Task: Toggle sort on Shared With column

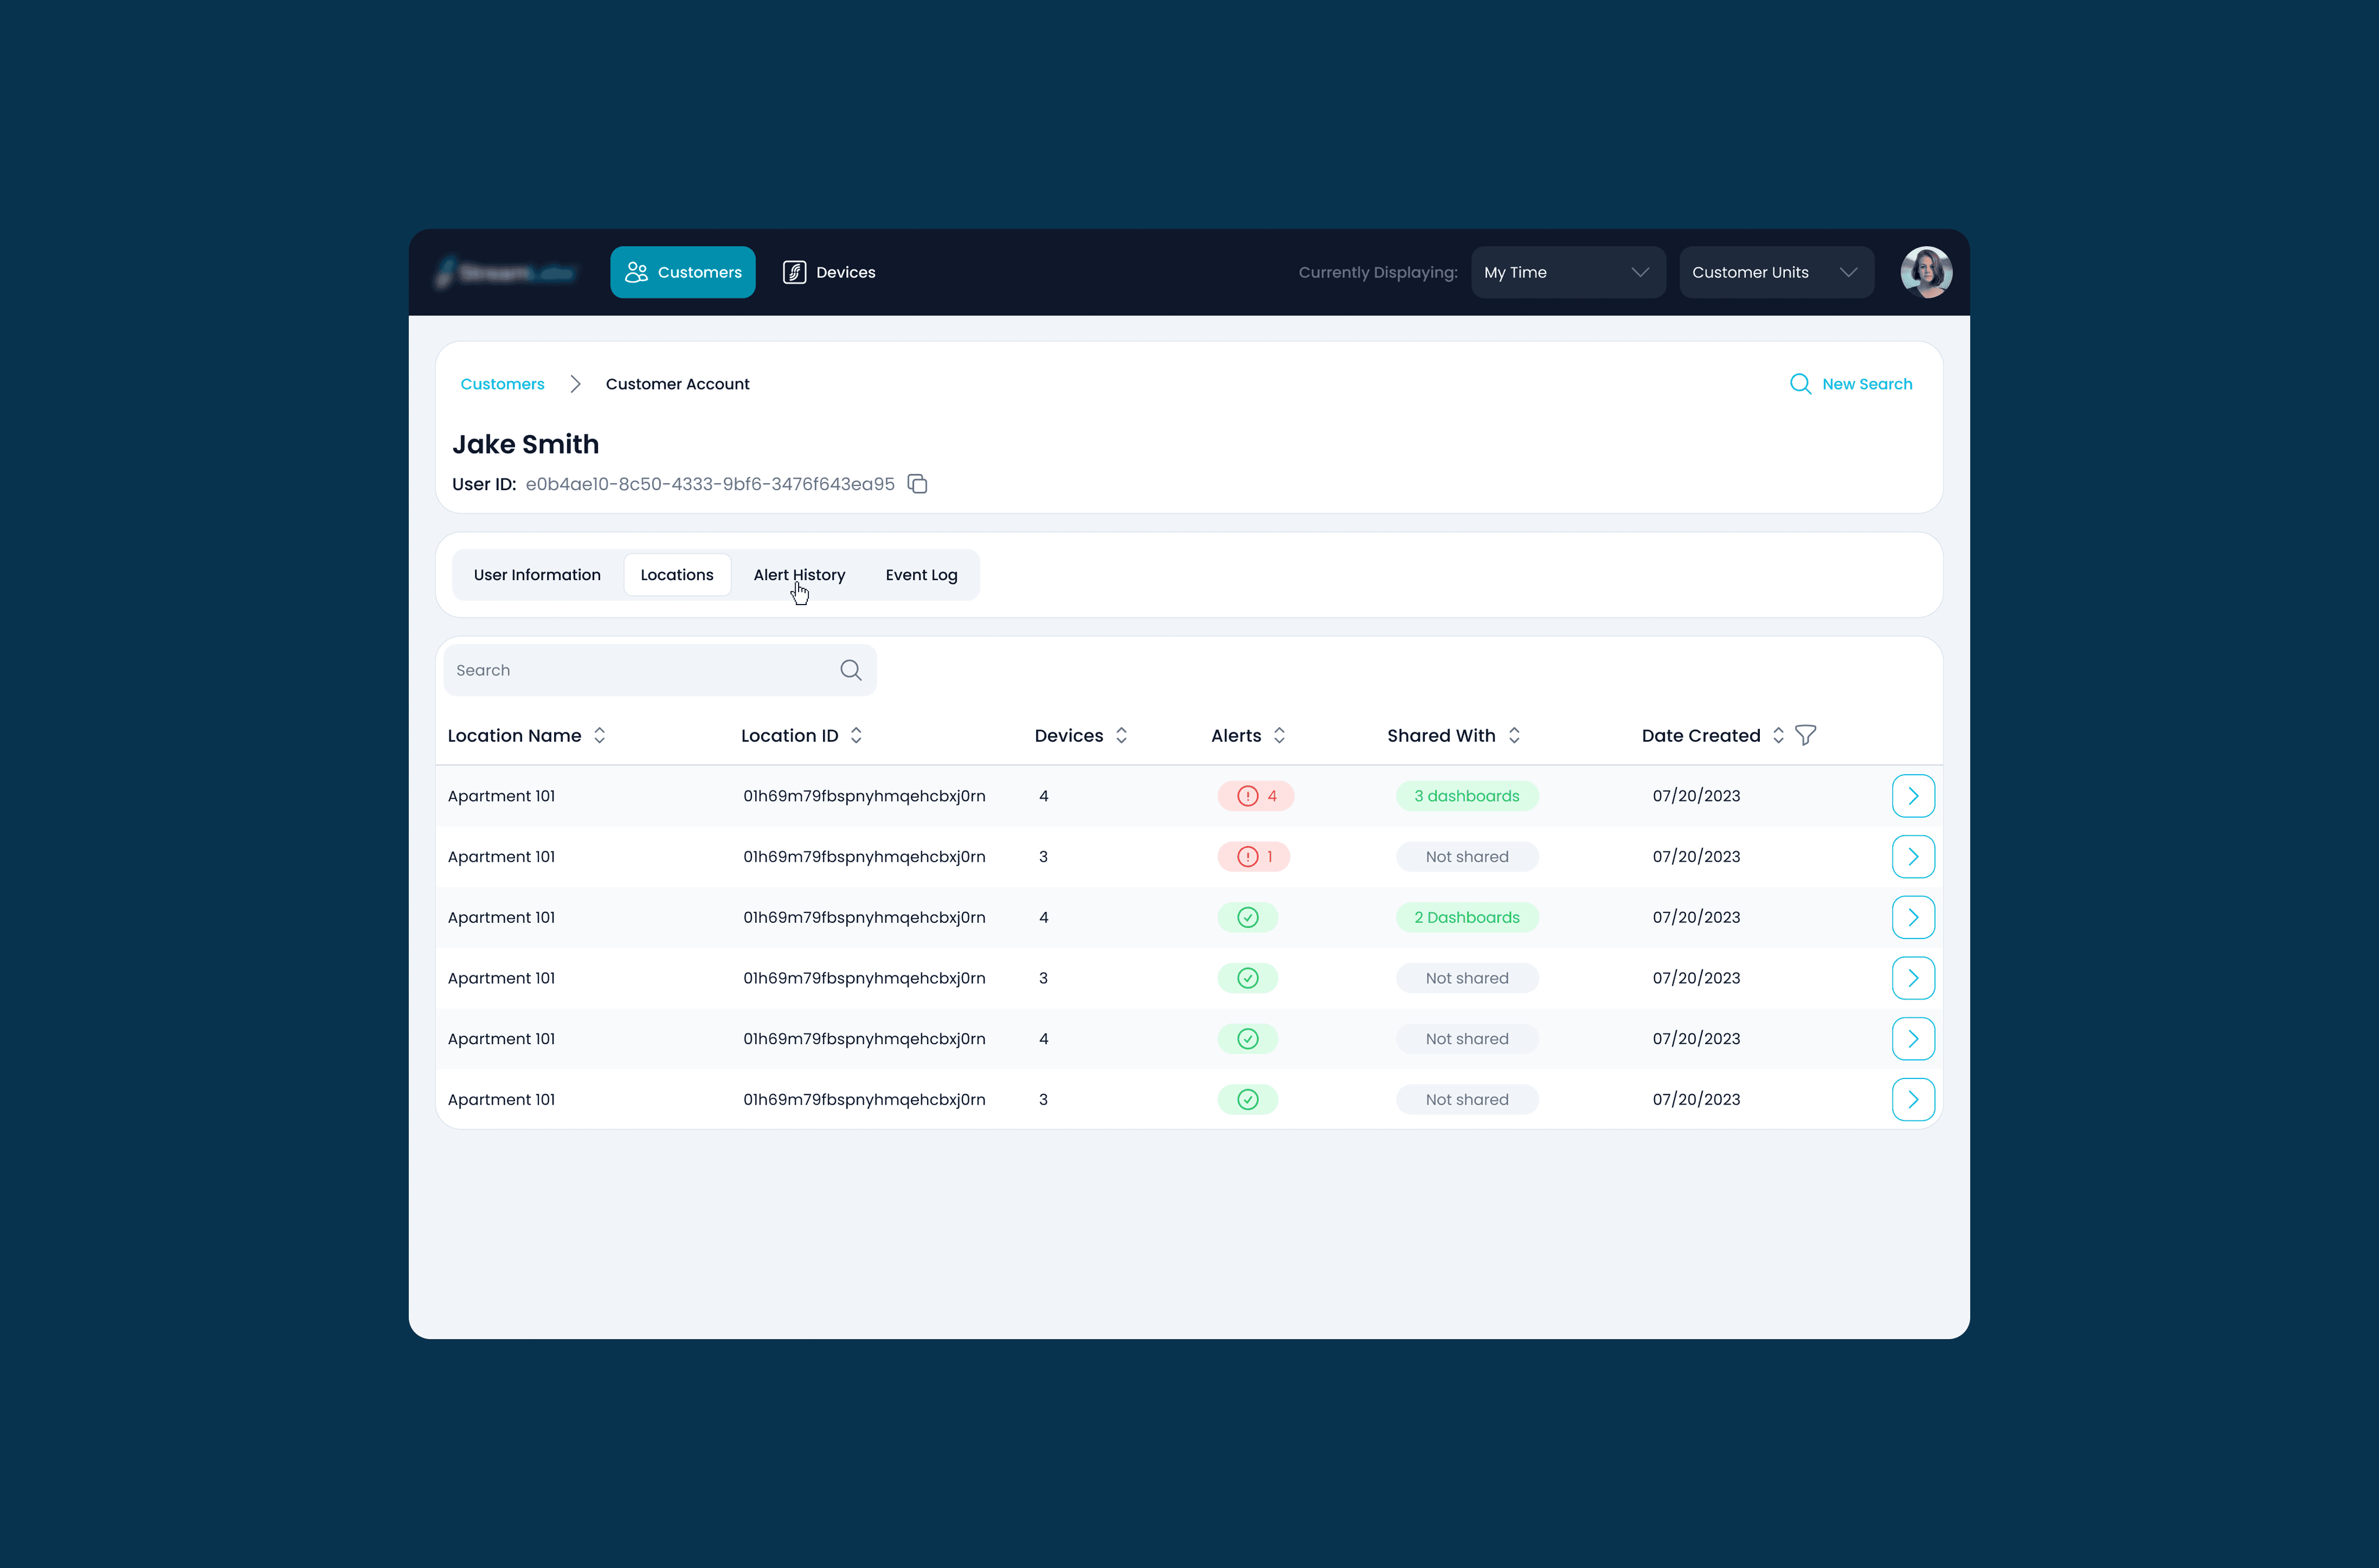Action: [x=1514, y=735]
